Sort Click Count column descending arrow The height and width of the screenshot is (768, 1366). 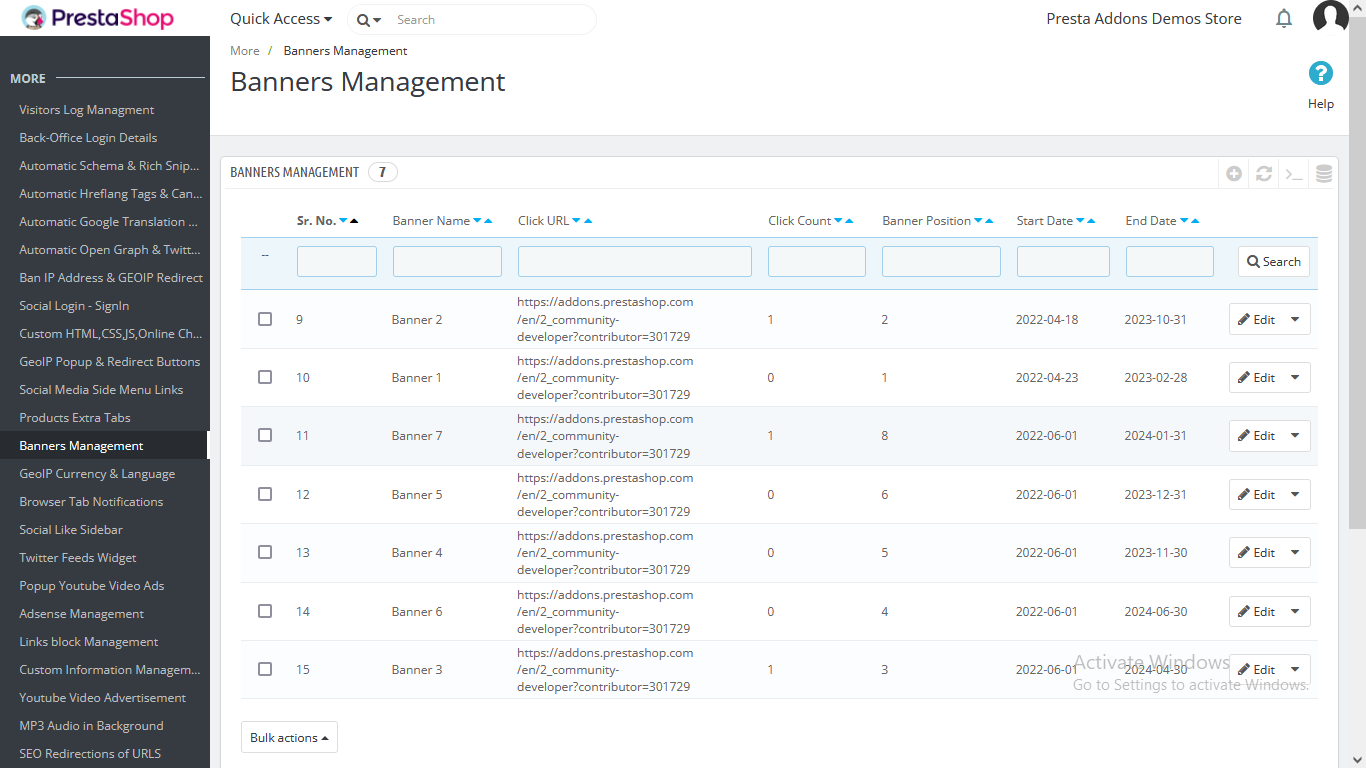tap(838, 221)
